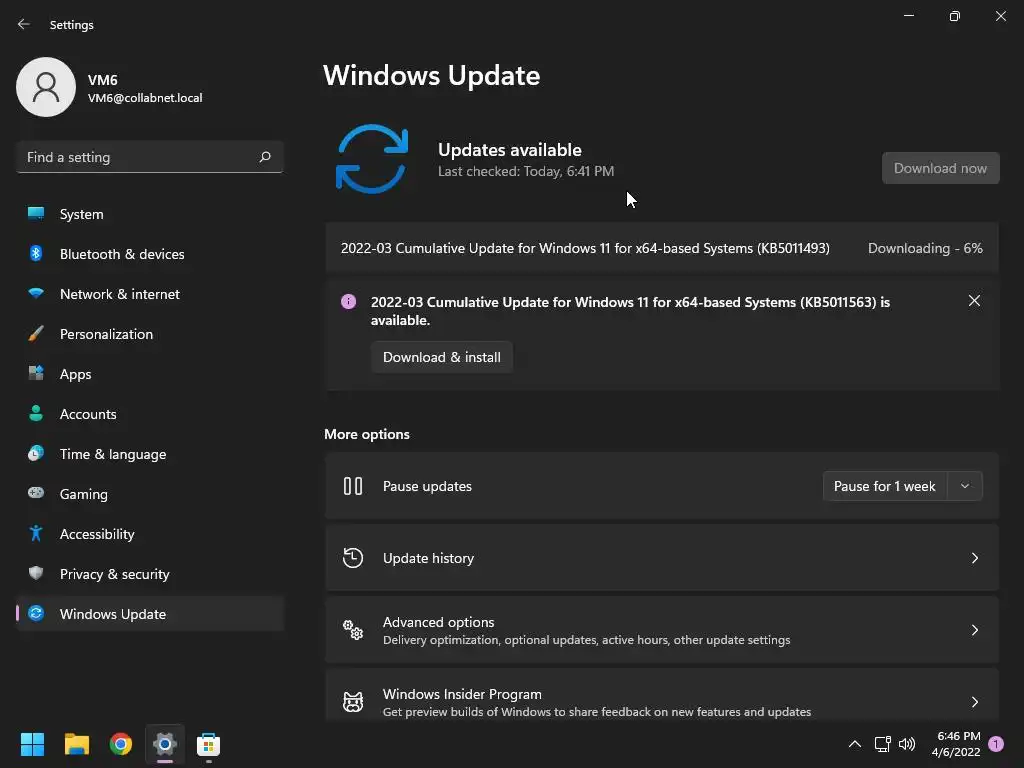Click the Pause for 1 week button
Screen dimensions: 1024x768
[x=885, y=486]
